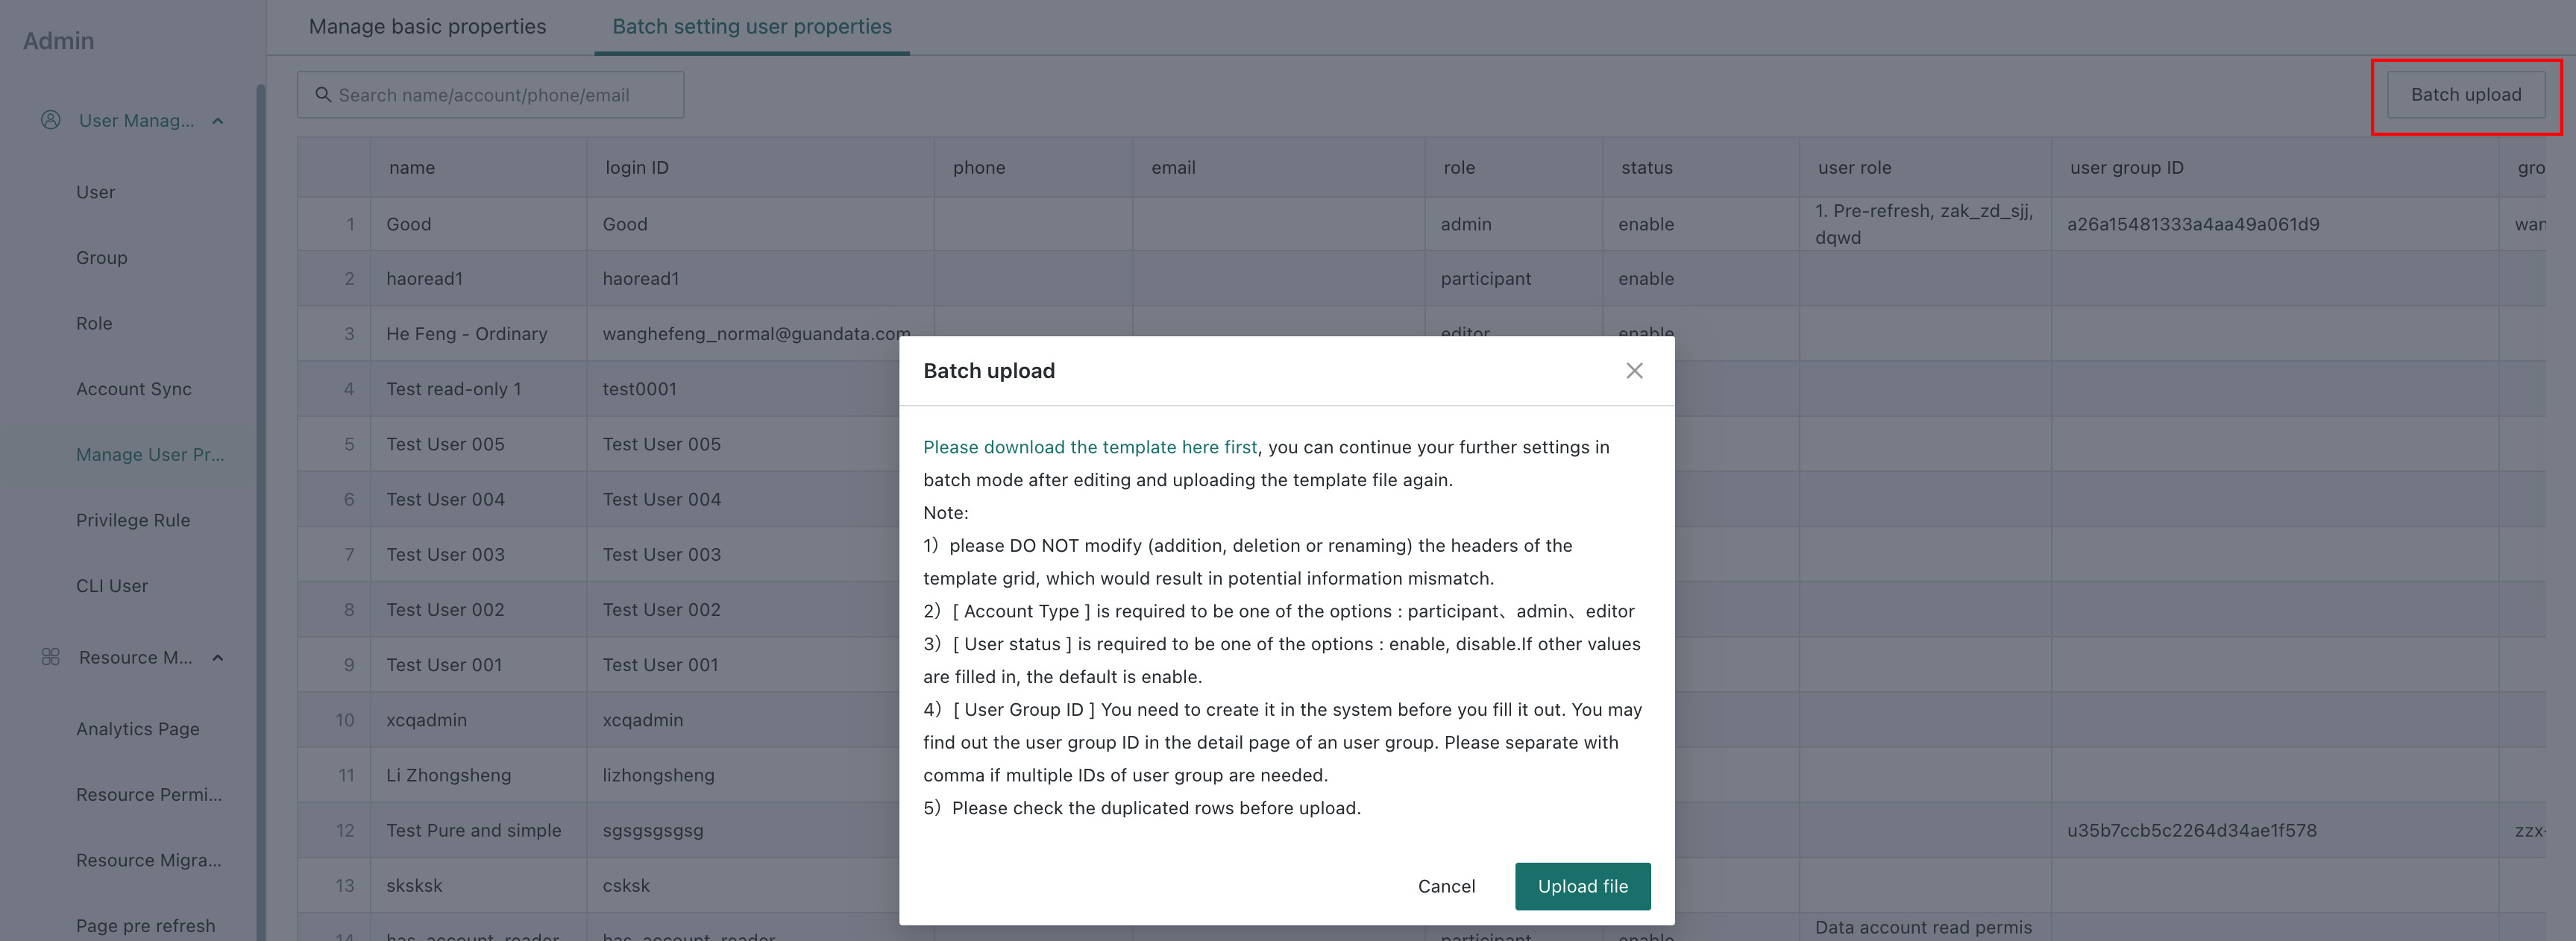Screen dimensions: 2576x941
Task: Open the CLI User menu item
Action: [112, 586]
